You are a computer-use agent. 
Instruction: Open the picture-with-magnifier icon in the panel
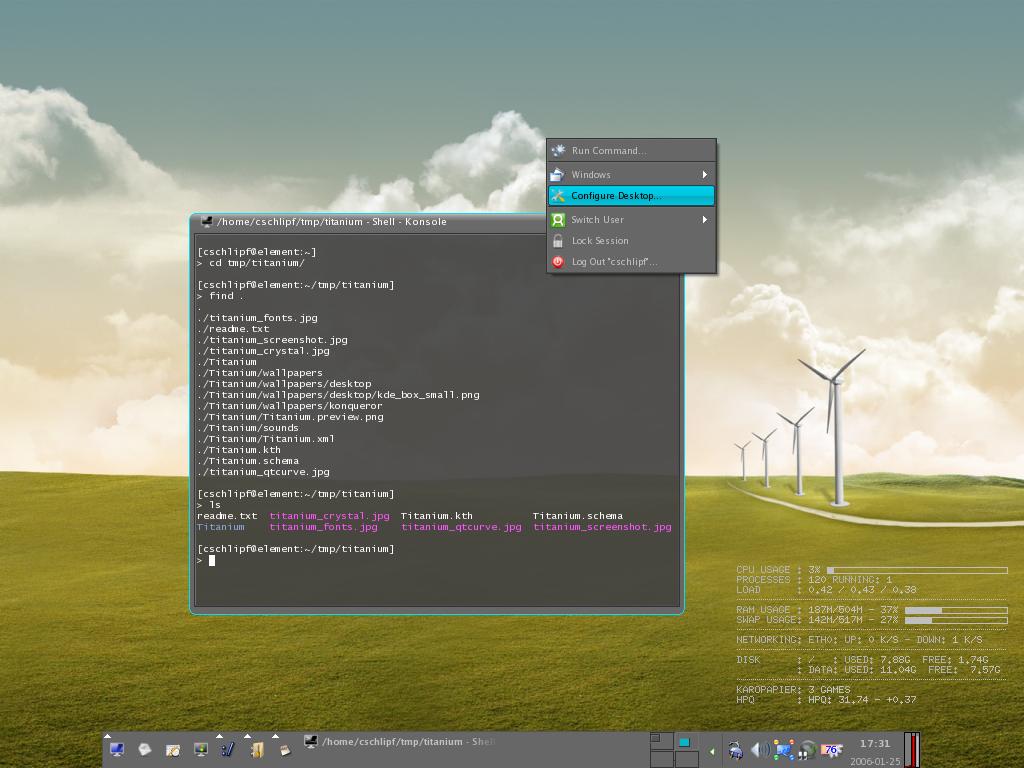(172, 750)
